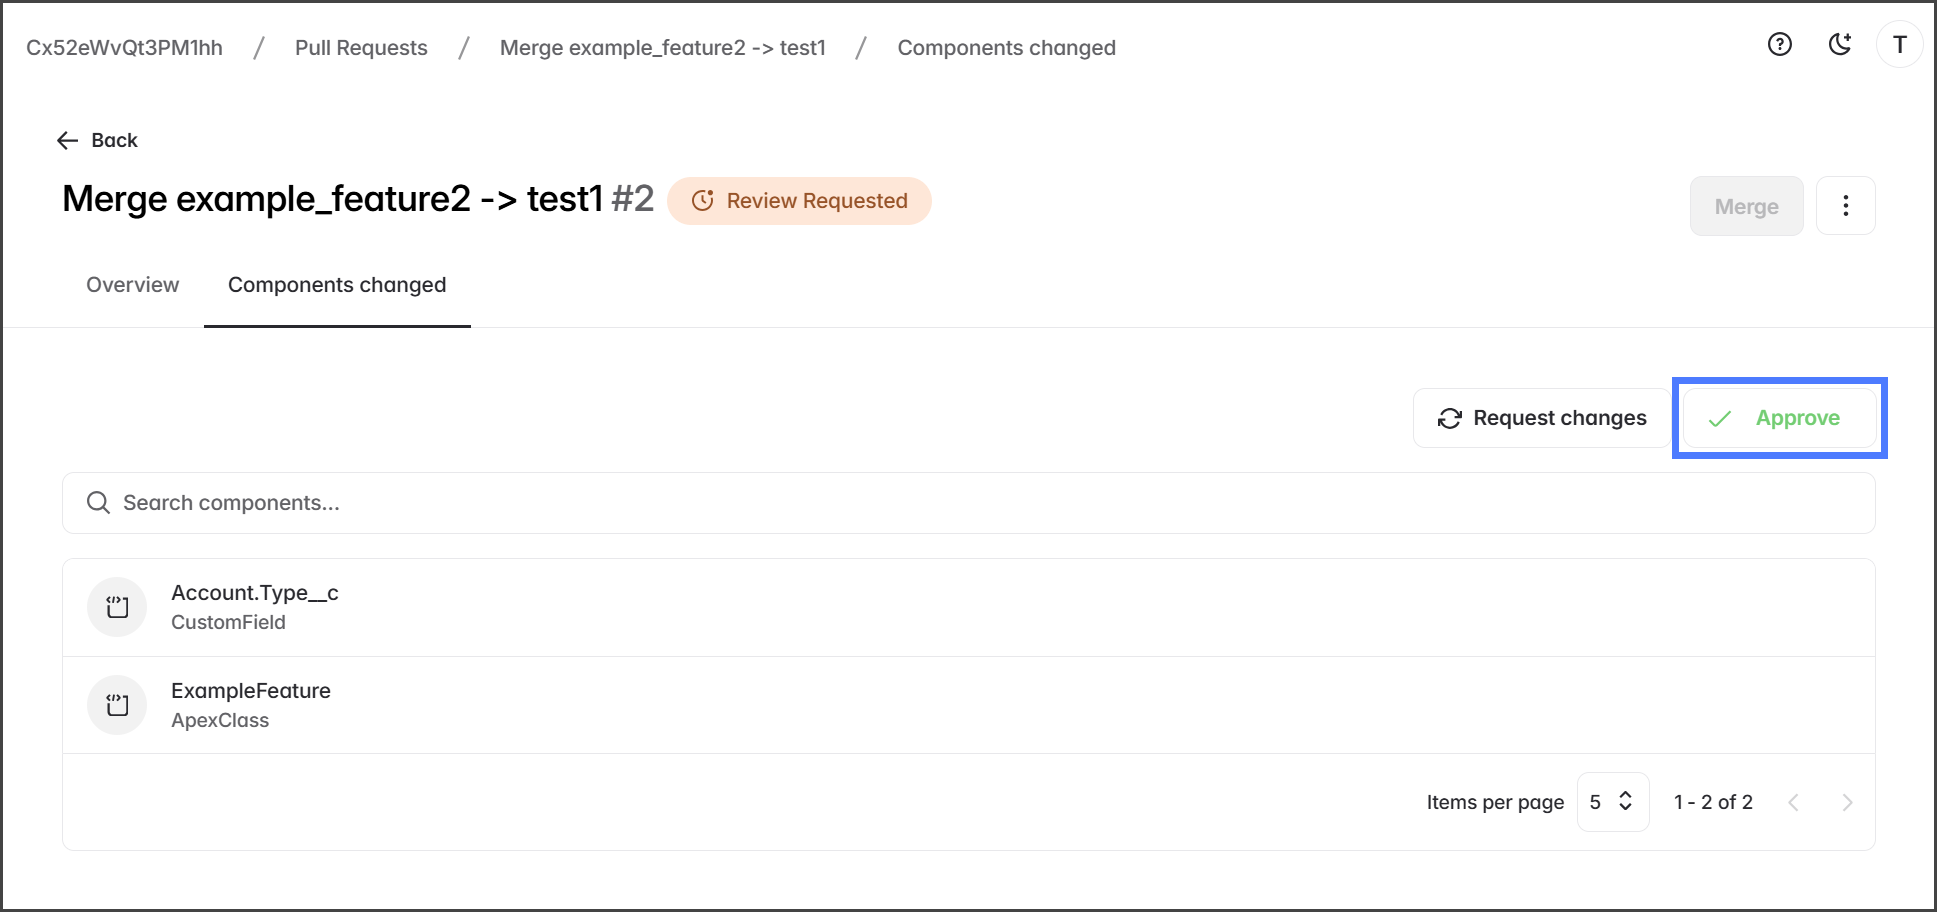Switch to the Overview tab
Image resolution: width=1937 pixels, height=912 pixels.
[x=133, y=285]
